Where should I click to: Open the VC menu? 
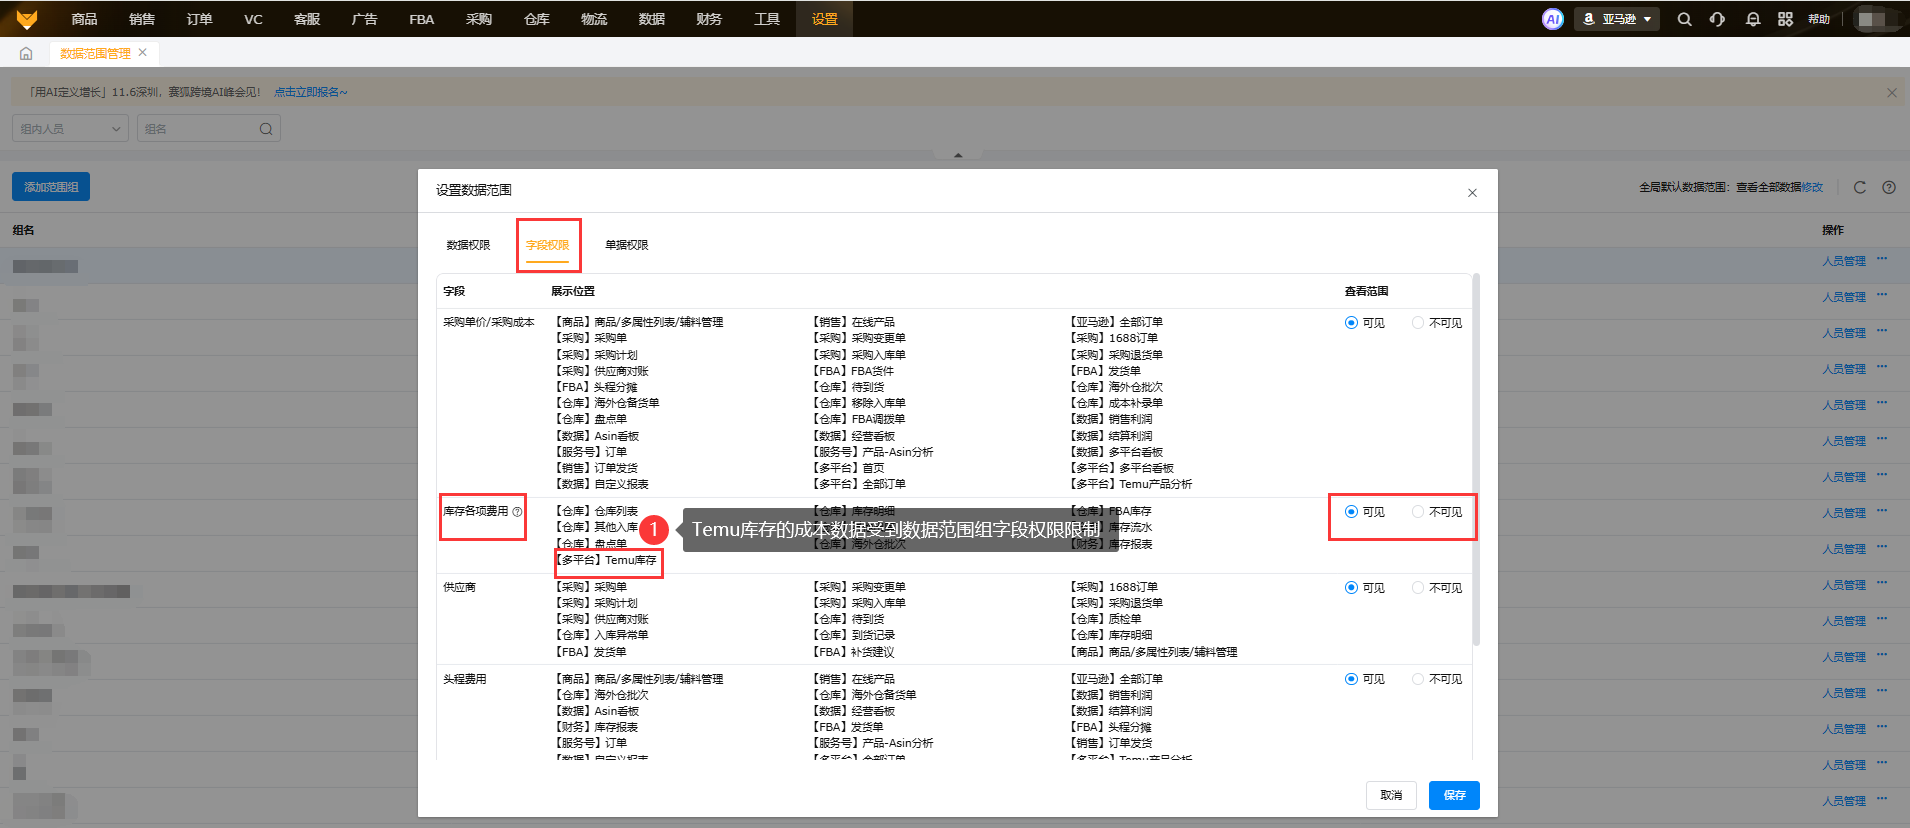pyautogui.click(x=253, y=19)
